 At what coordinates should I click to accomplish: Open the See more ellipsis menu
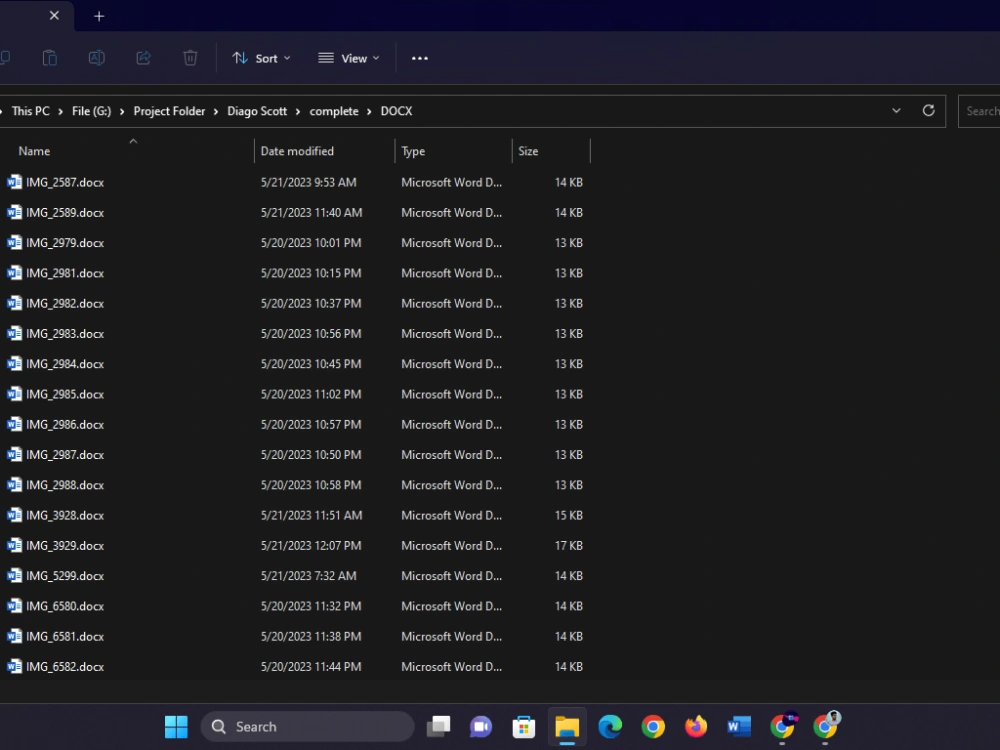point(420,58)
